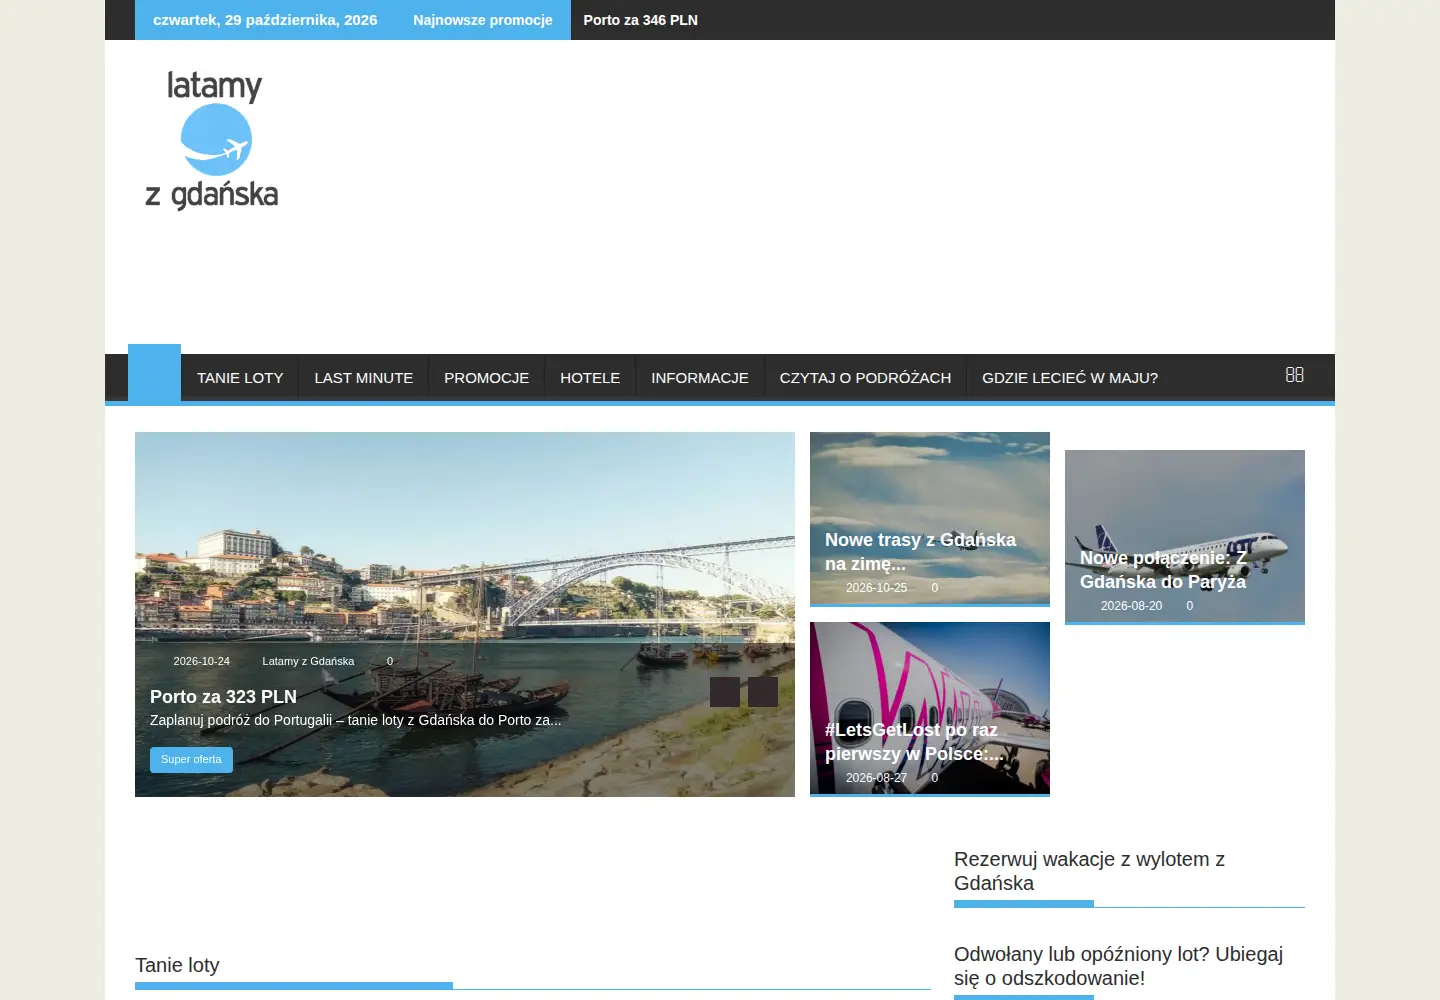Open Czytaj o podróżach page
Image resolution: width=1440 pixels, height=1000 pixels.
pos(866,378)
